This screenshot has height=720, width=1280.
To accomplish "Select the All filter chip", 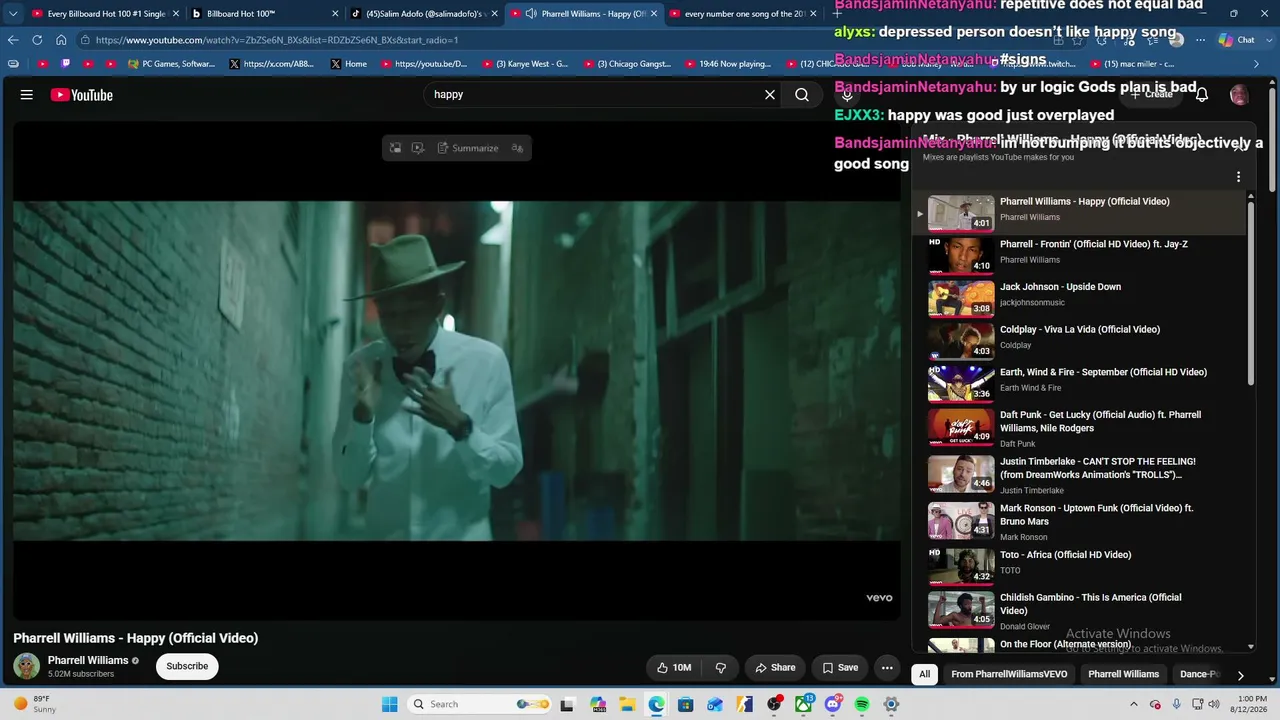I will pyautogui.click(x=925, y=674).
